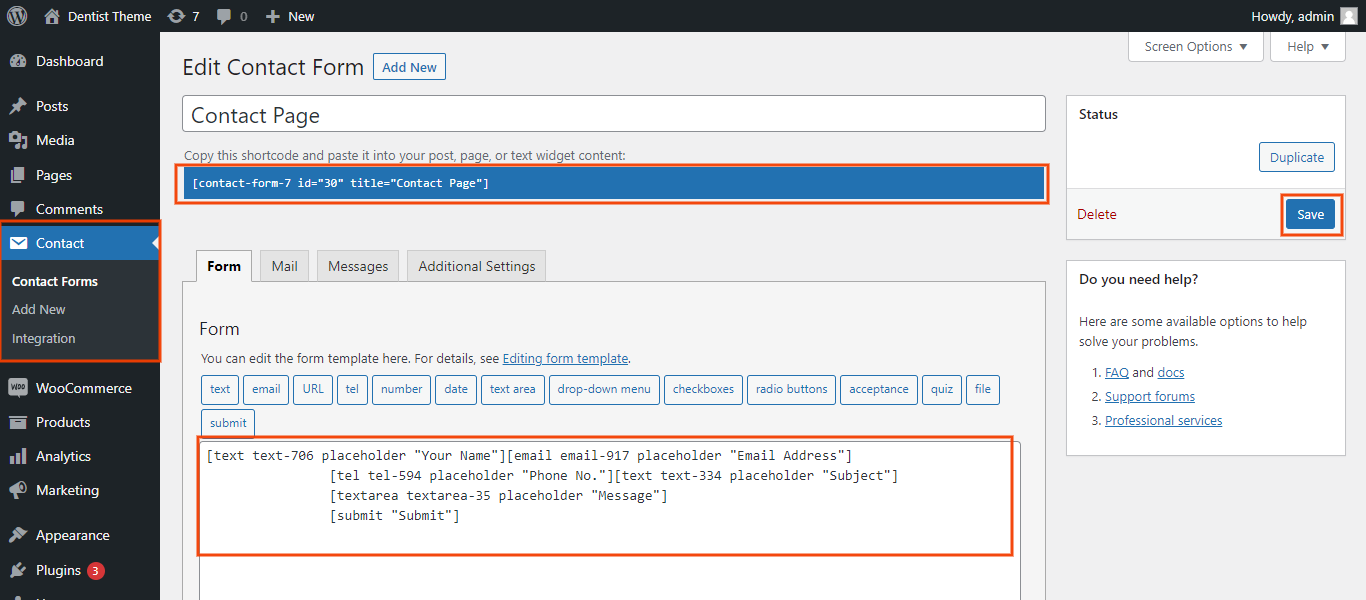This screenshot has width=1366, height=600.
Task: Expand the Screen Options dropdown
Action: point(1195,47)
